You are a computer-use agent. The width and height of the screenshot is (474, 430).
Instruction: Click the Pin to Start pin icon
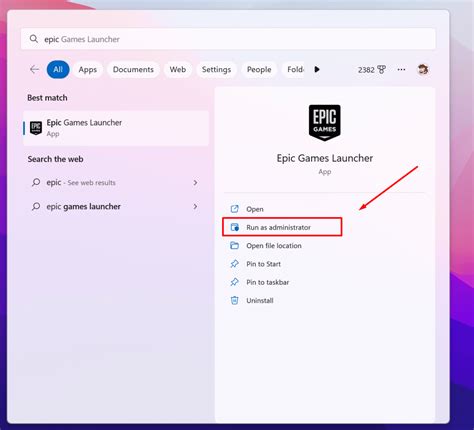pyautogui.click(x=234, y=264)
